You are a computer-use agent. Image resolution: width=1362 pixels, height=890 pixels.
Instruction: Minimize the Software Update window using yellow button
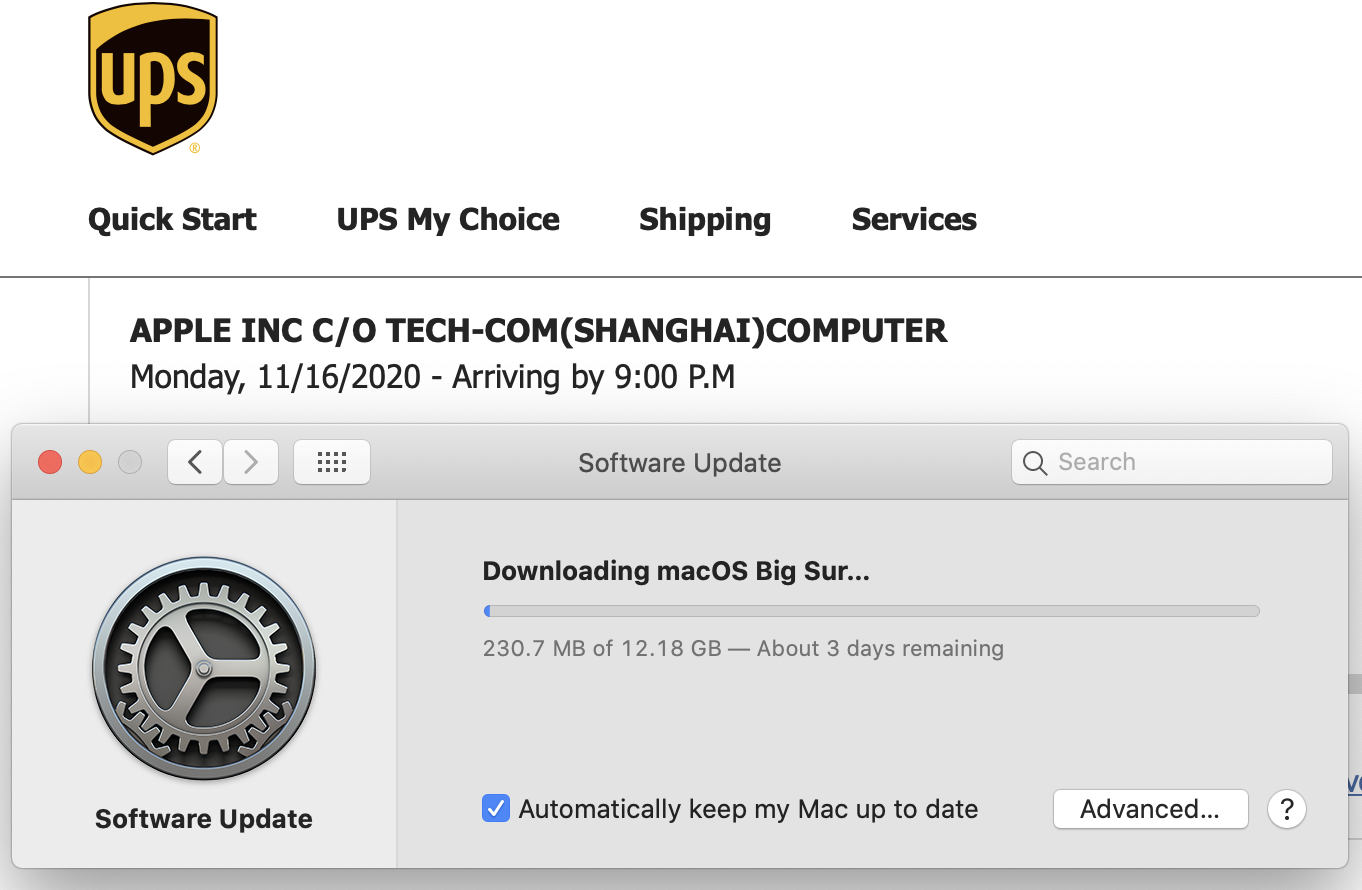pos(90,462)
